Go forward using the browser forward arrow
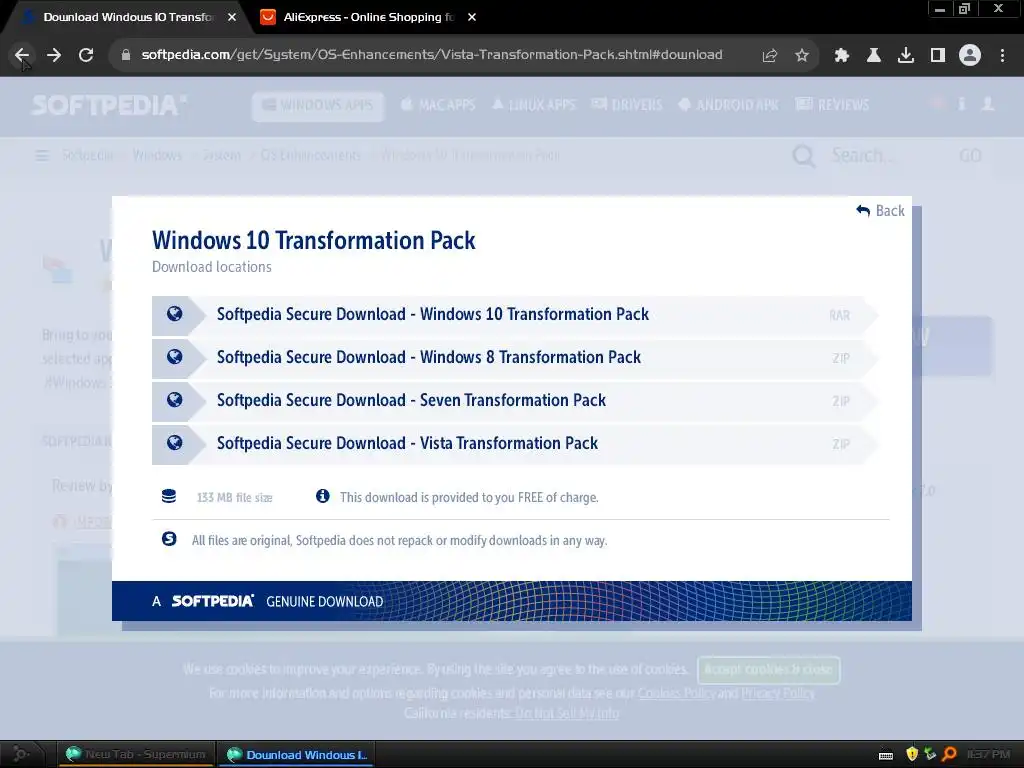 coord(54,55)
